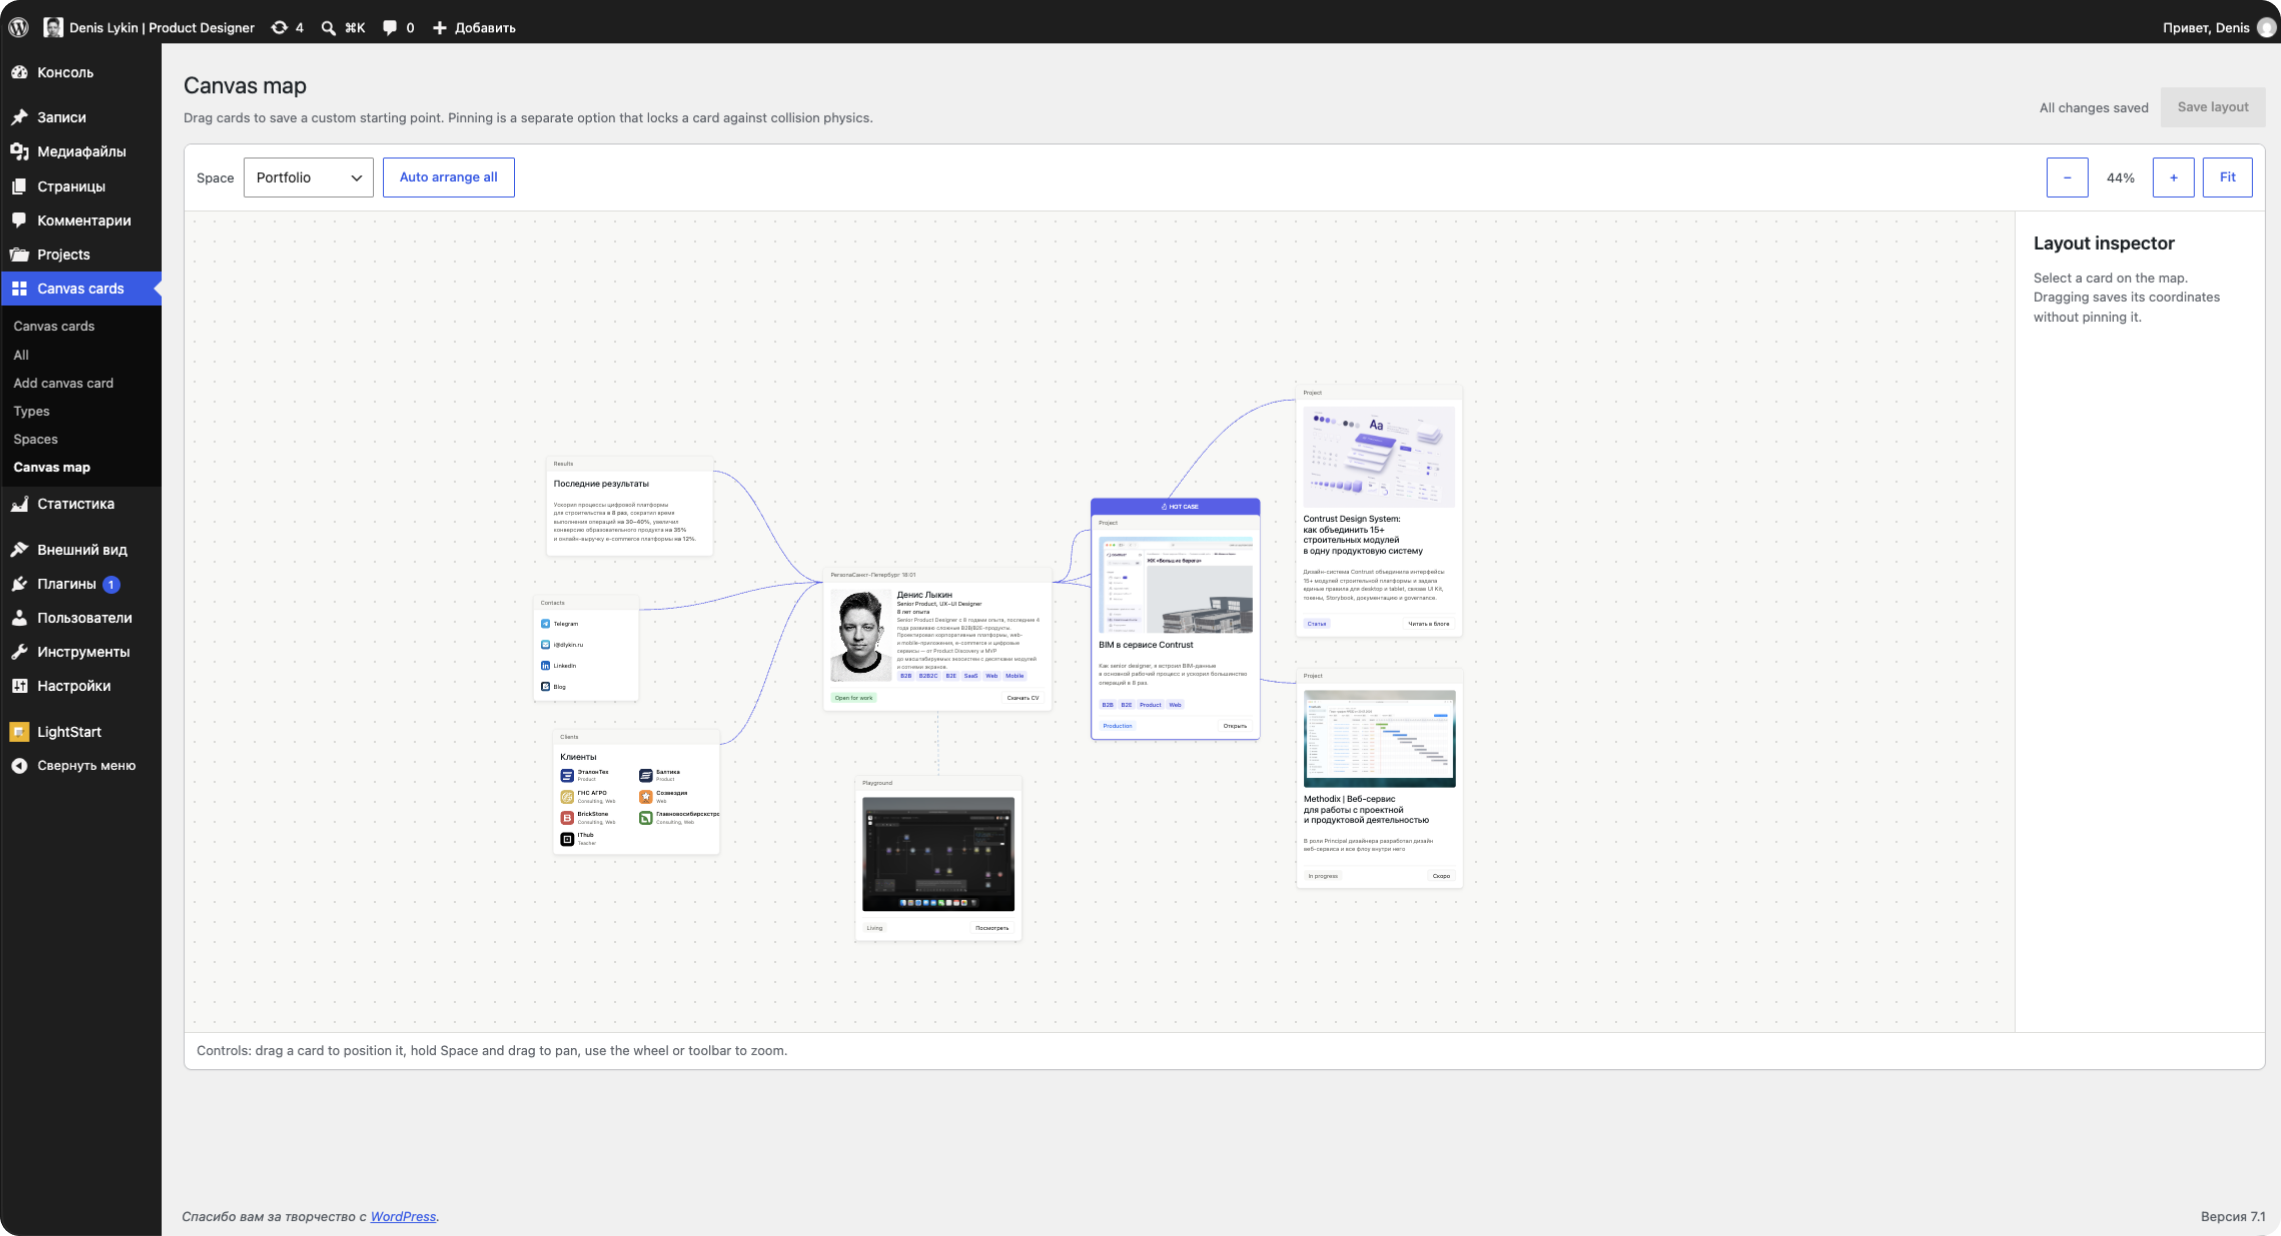Open the Добавить new content menu

point(474,28)
